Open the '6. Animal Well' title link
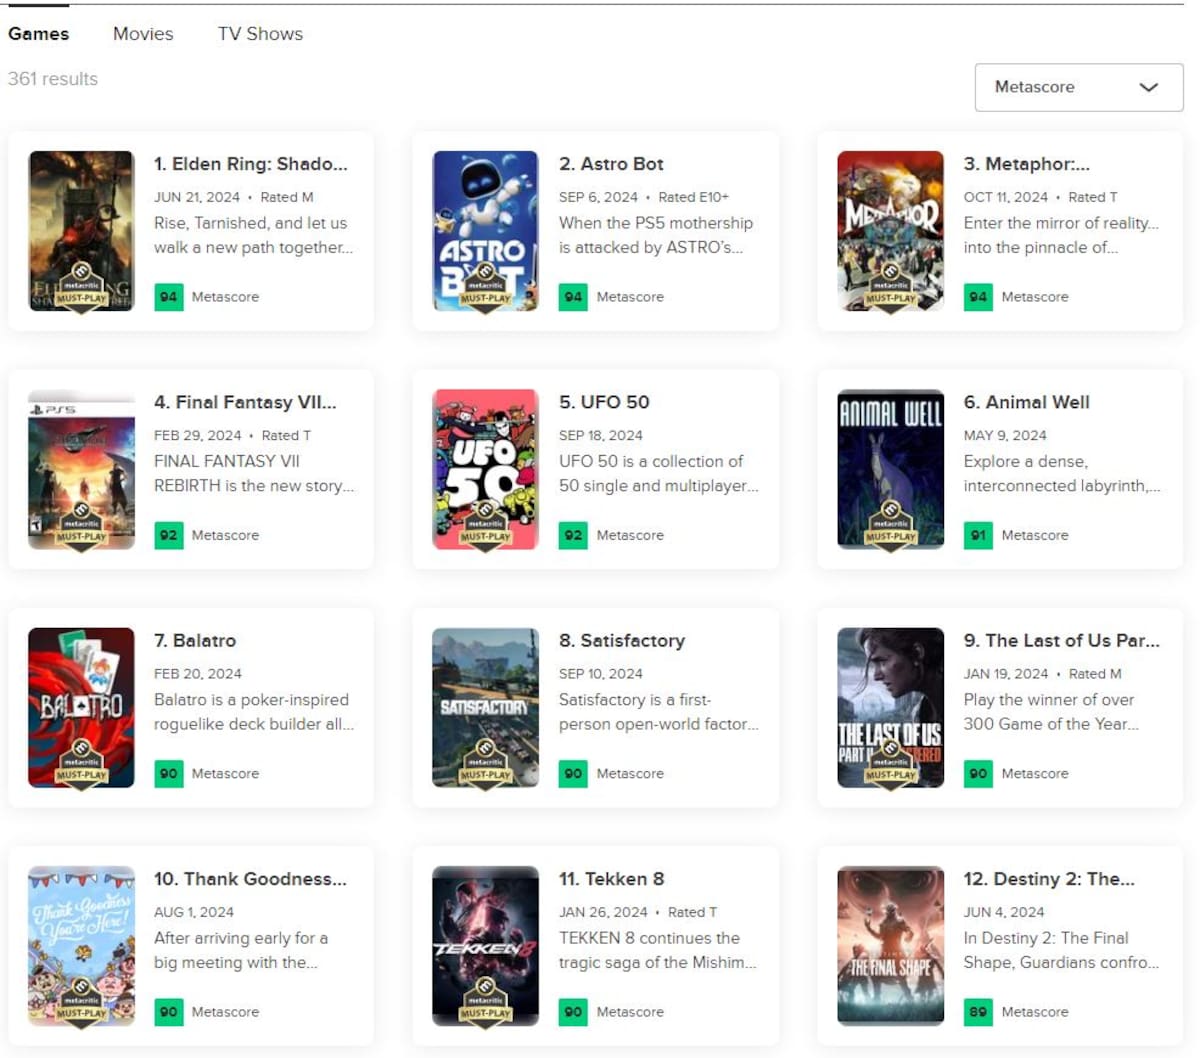Viewport: 1200px width, 1058px height. pos(1027,402)
